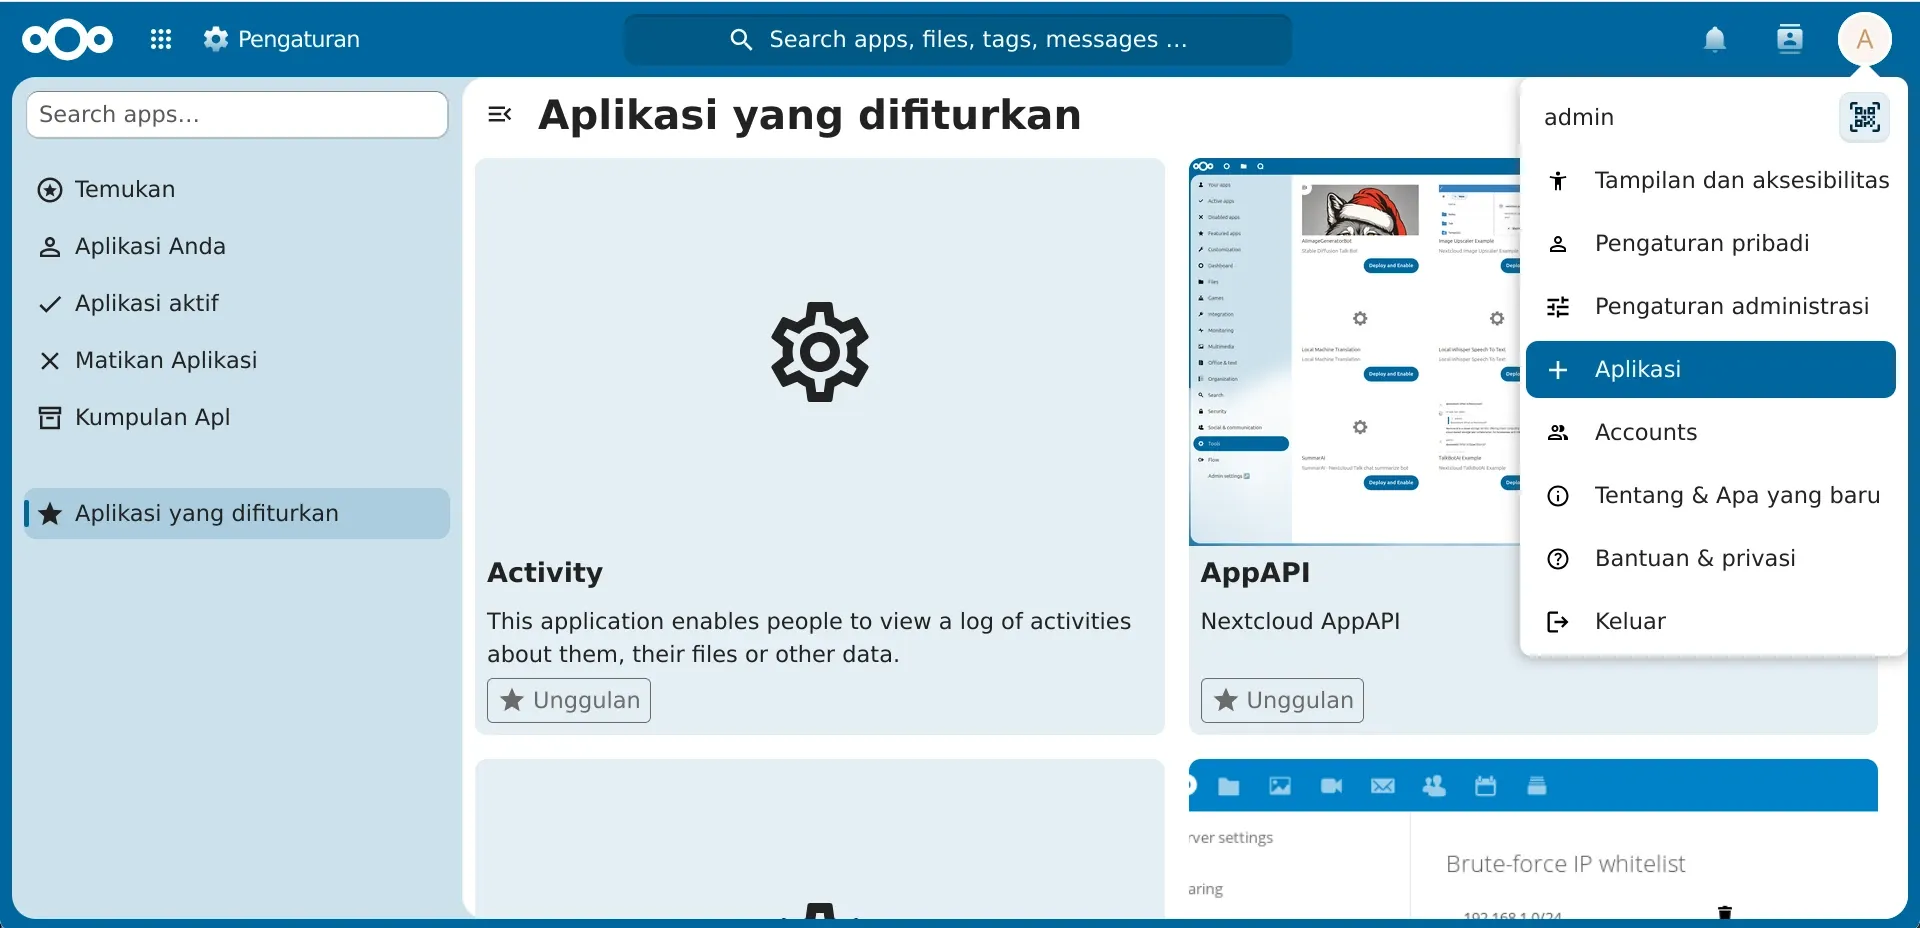Open the AppAPI screenshot thumbnail
Screen dimensions: 1920x928
pyautogui.click(x=1355, y=352)
